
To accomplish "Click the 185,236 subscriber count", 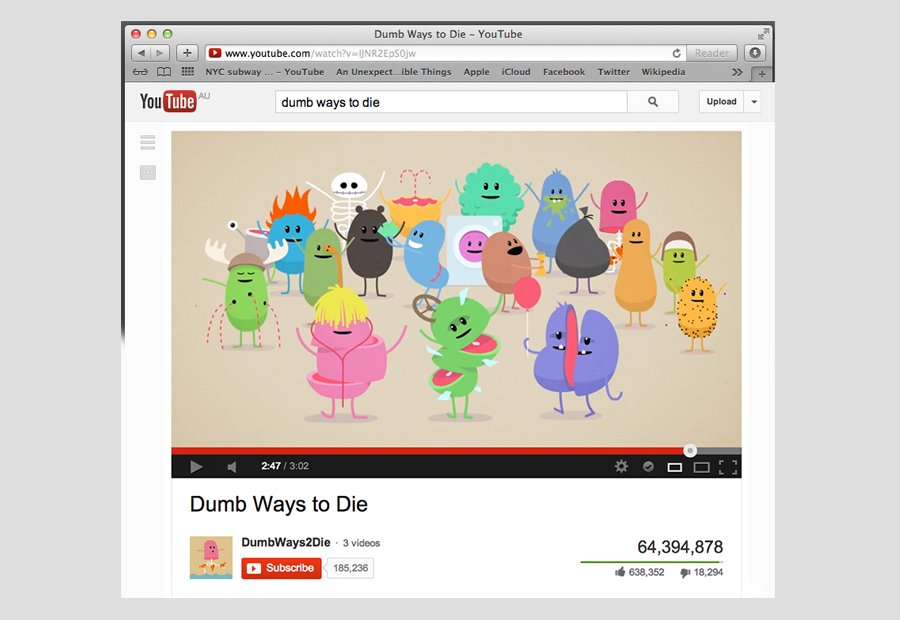I will 351,568.
